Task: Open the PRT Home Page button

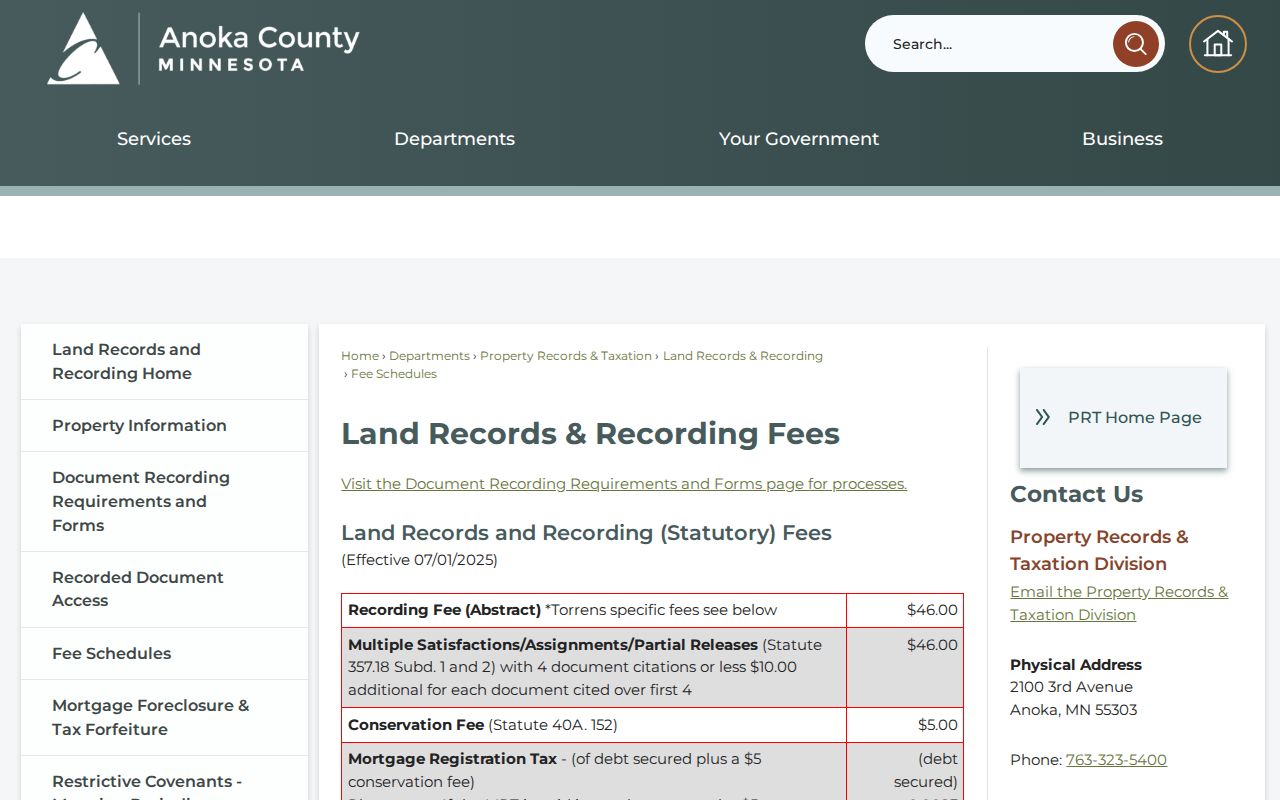Action: coord(1123,417)
